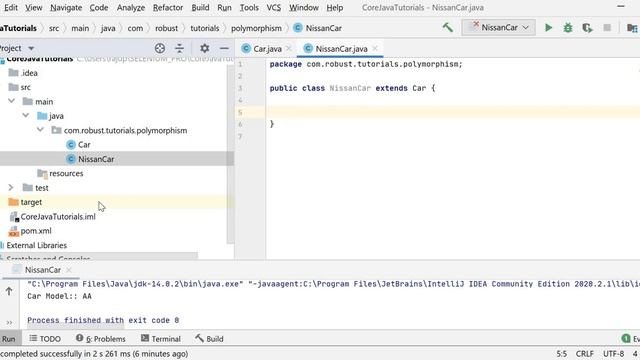
Task: Open the Edit menu
Action: [x=10, y=8]
